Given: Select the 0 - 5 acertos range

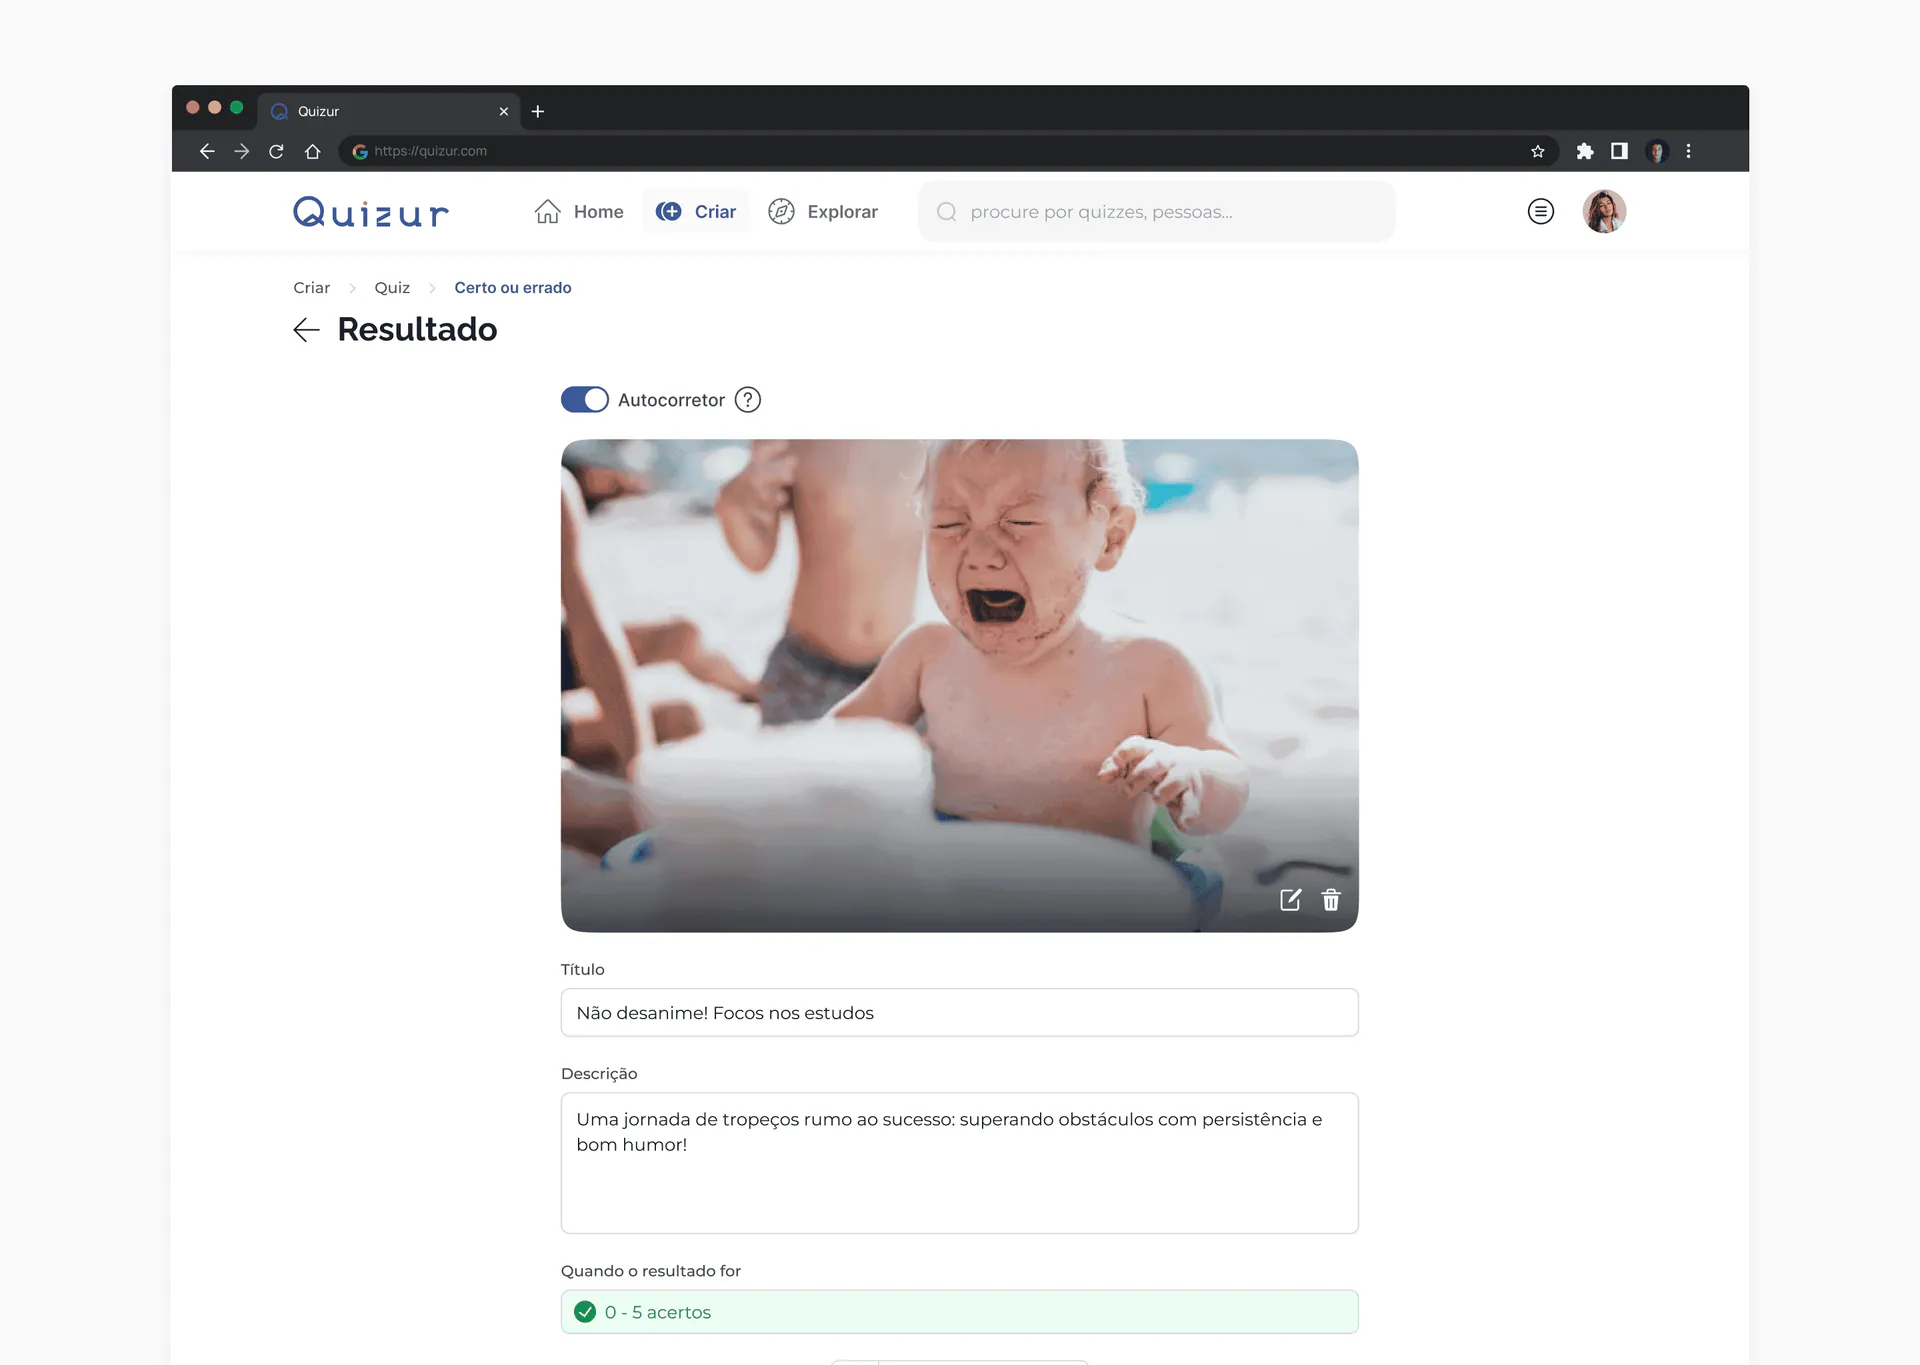Looking at the screenshot, I should [x=959, y=1312].
